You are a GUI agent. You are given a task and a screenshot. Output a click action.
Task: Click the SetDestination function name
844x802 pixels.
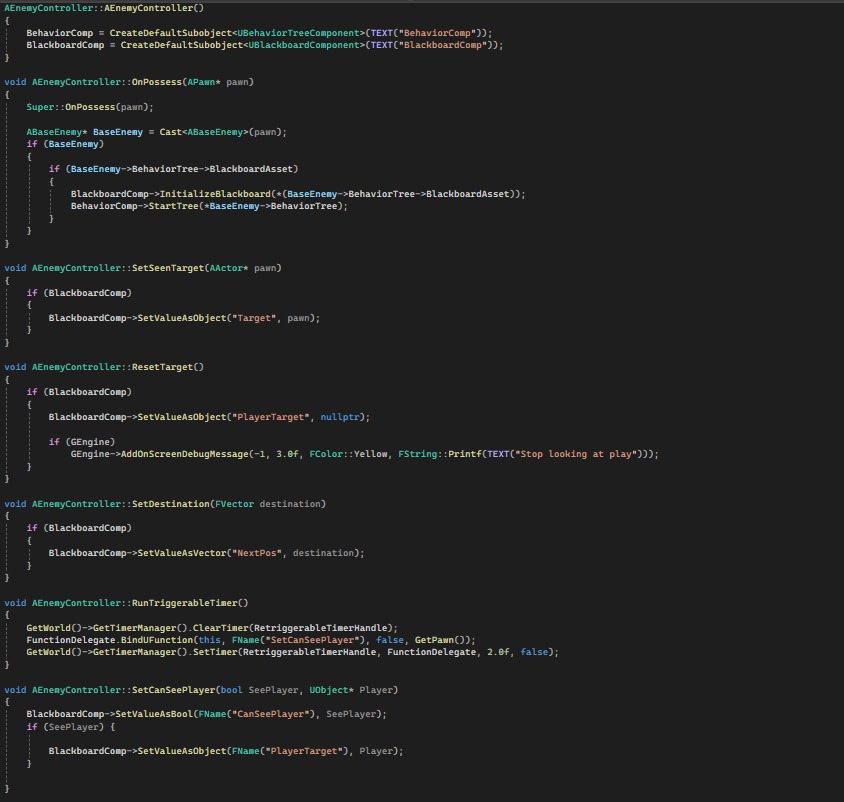[x=169, y=503]
